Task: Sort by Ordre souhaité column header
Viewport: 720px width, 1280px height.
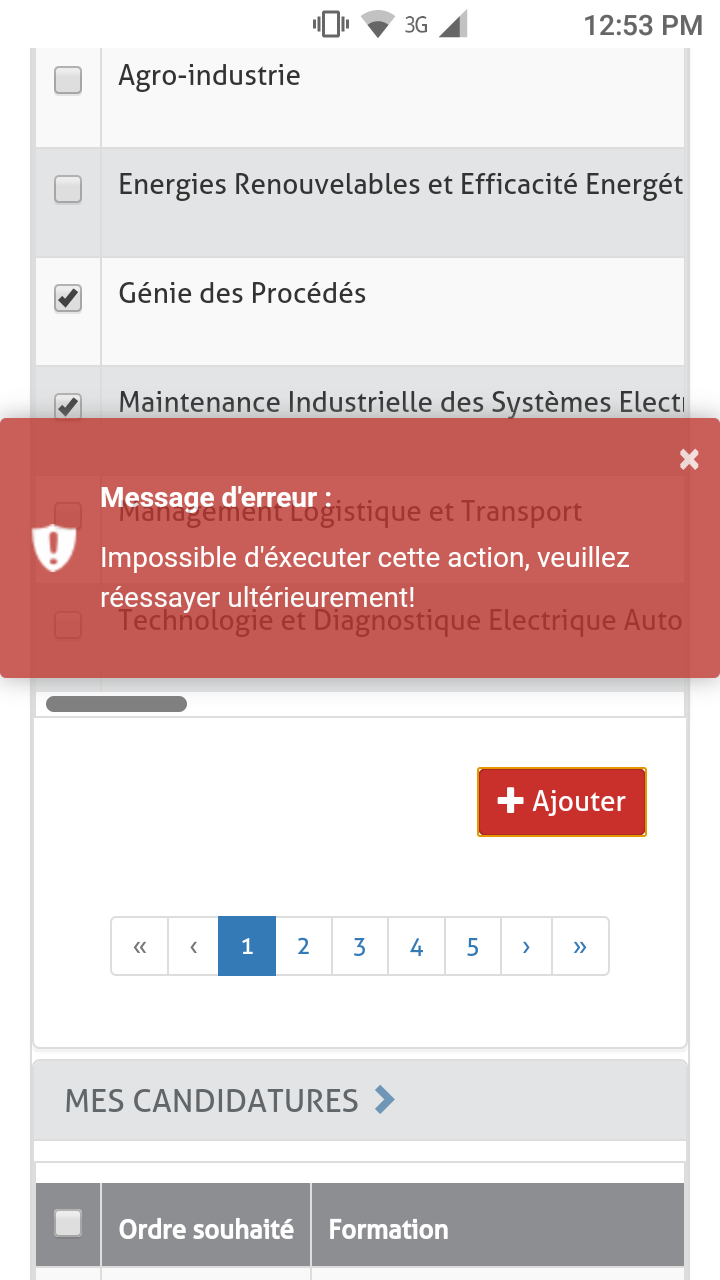Action: tap(206, 1229)
